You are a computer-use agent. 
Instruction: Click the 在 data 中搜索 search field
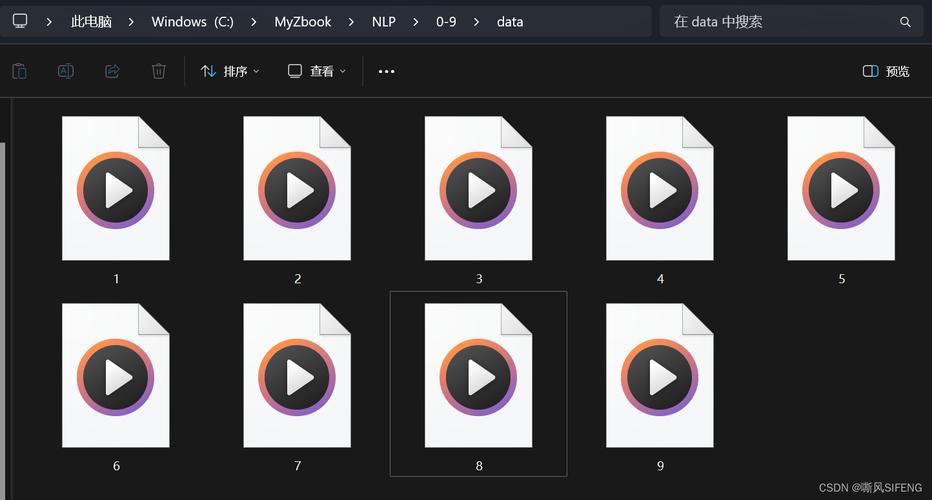(x=791, y=22)
